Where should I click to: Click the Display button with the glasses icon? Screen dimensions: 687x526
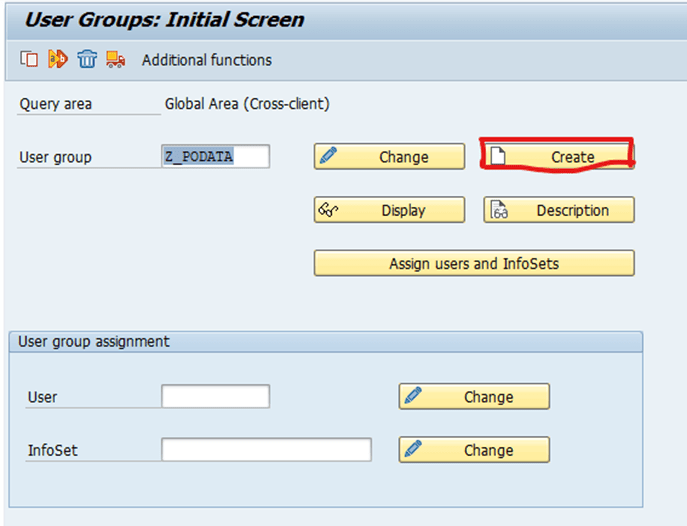(x=390, y=210)
